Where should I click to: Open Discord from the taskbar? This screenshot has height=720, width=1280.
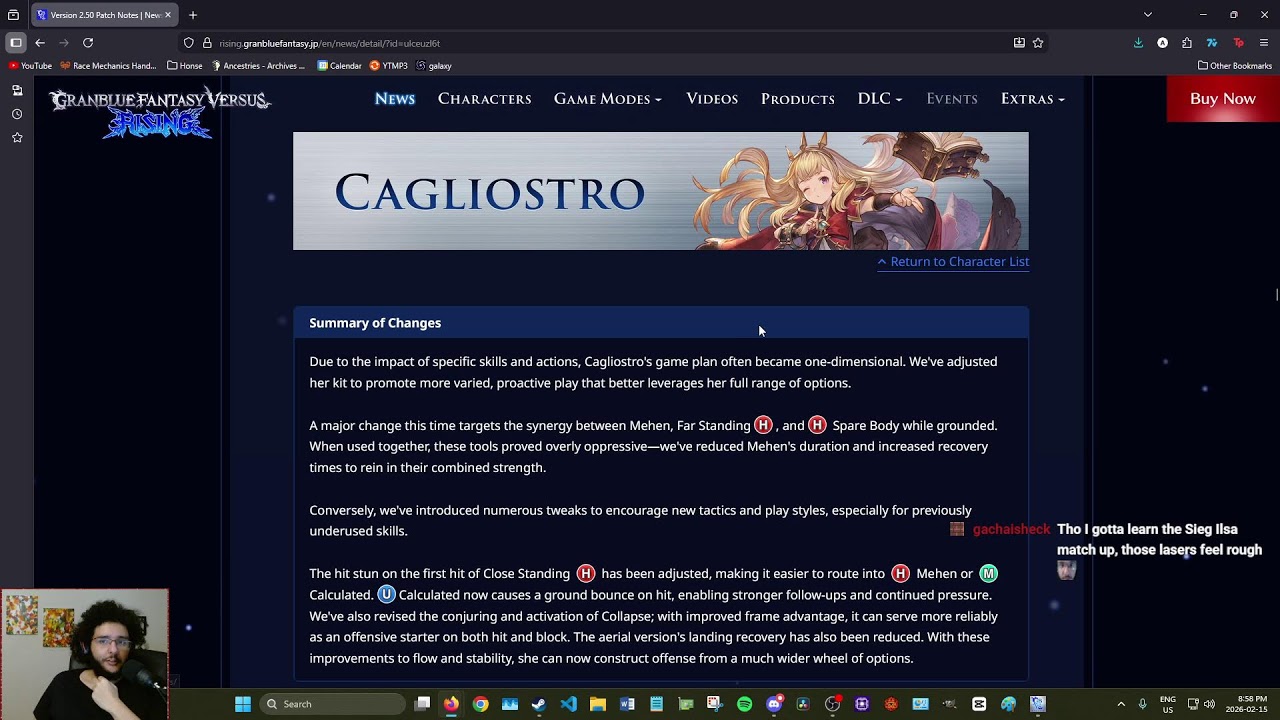coord(774,704)
